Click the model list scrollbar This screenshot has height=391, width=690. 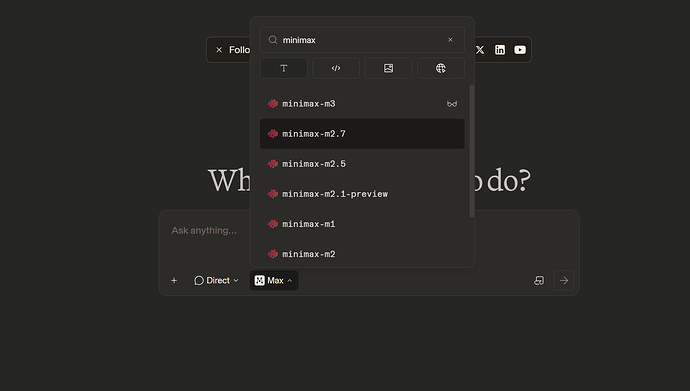coord(472,151)
